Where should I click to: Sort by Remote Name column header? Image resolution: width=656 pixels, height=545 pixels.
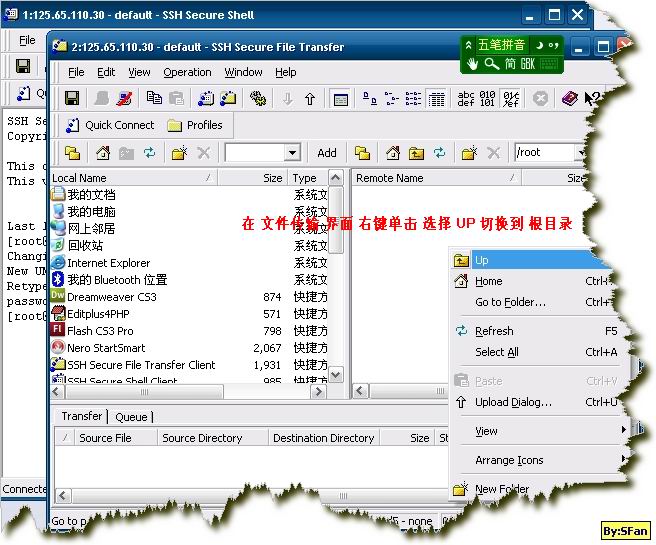click(x=436, y=178)
